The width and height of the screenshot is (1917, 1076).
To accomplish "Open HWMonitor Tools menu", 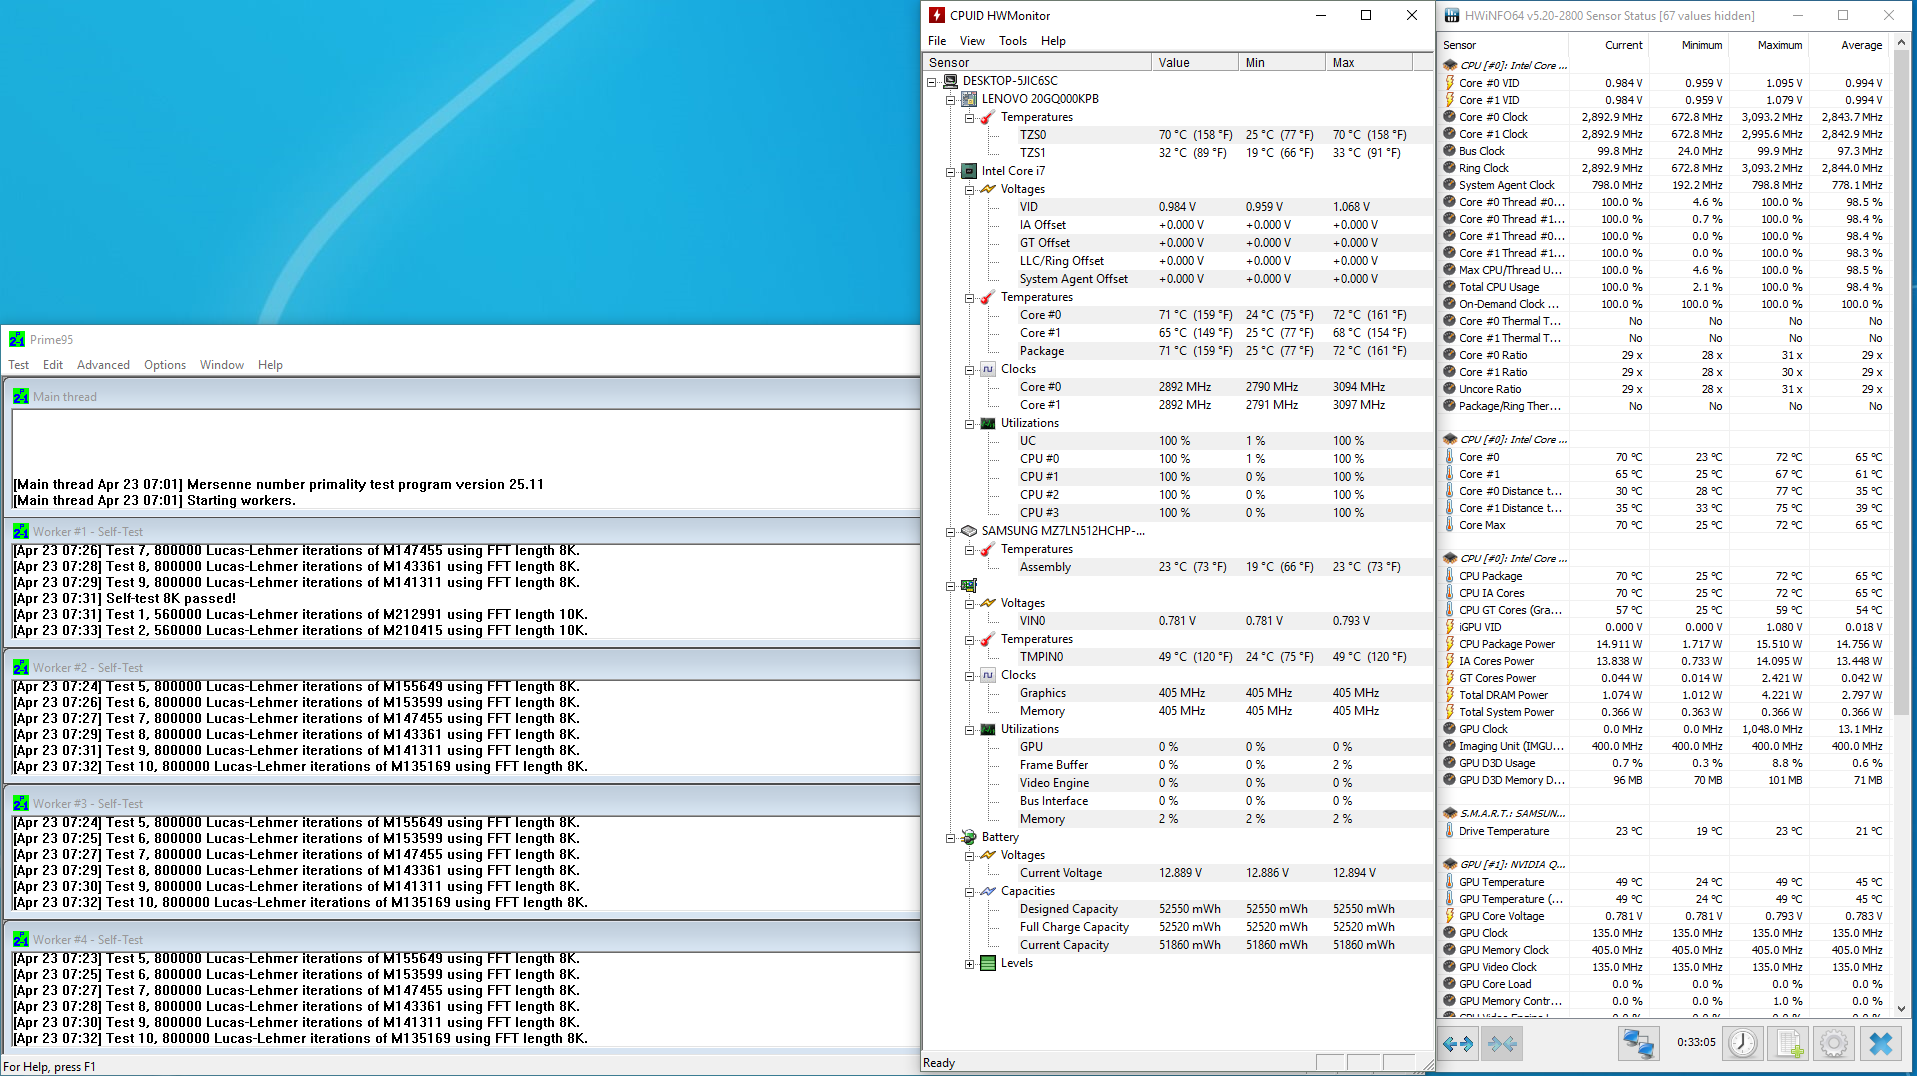I will (1013, 41).
